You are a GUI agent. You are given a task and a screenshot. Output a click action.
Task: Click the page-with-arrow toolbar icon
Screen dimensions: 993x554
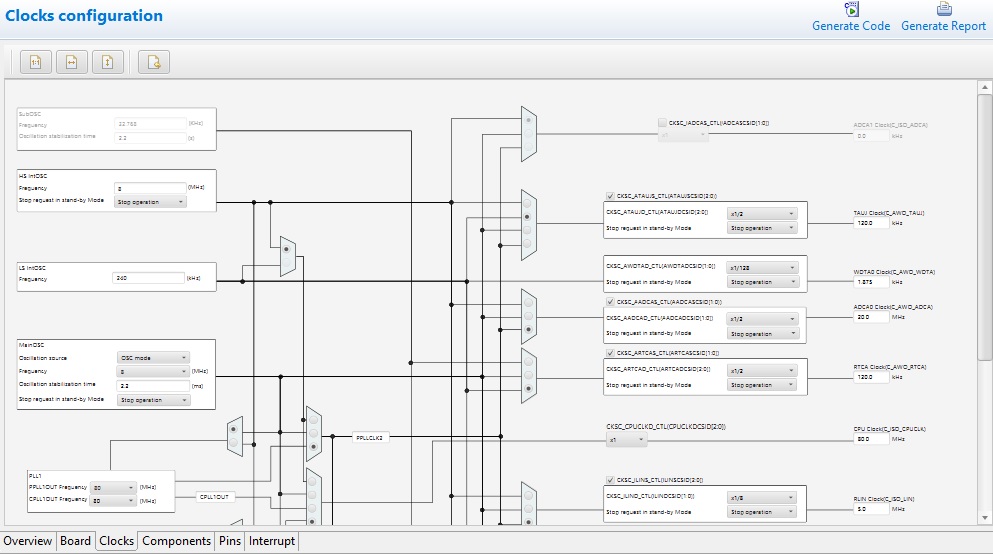pos(154,62)
